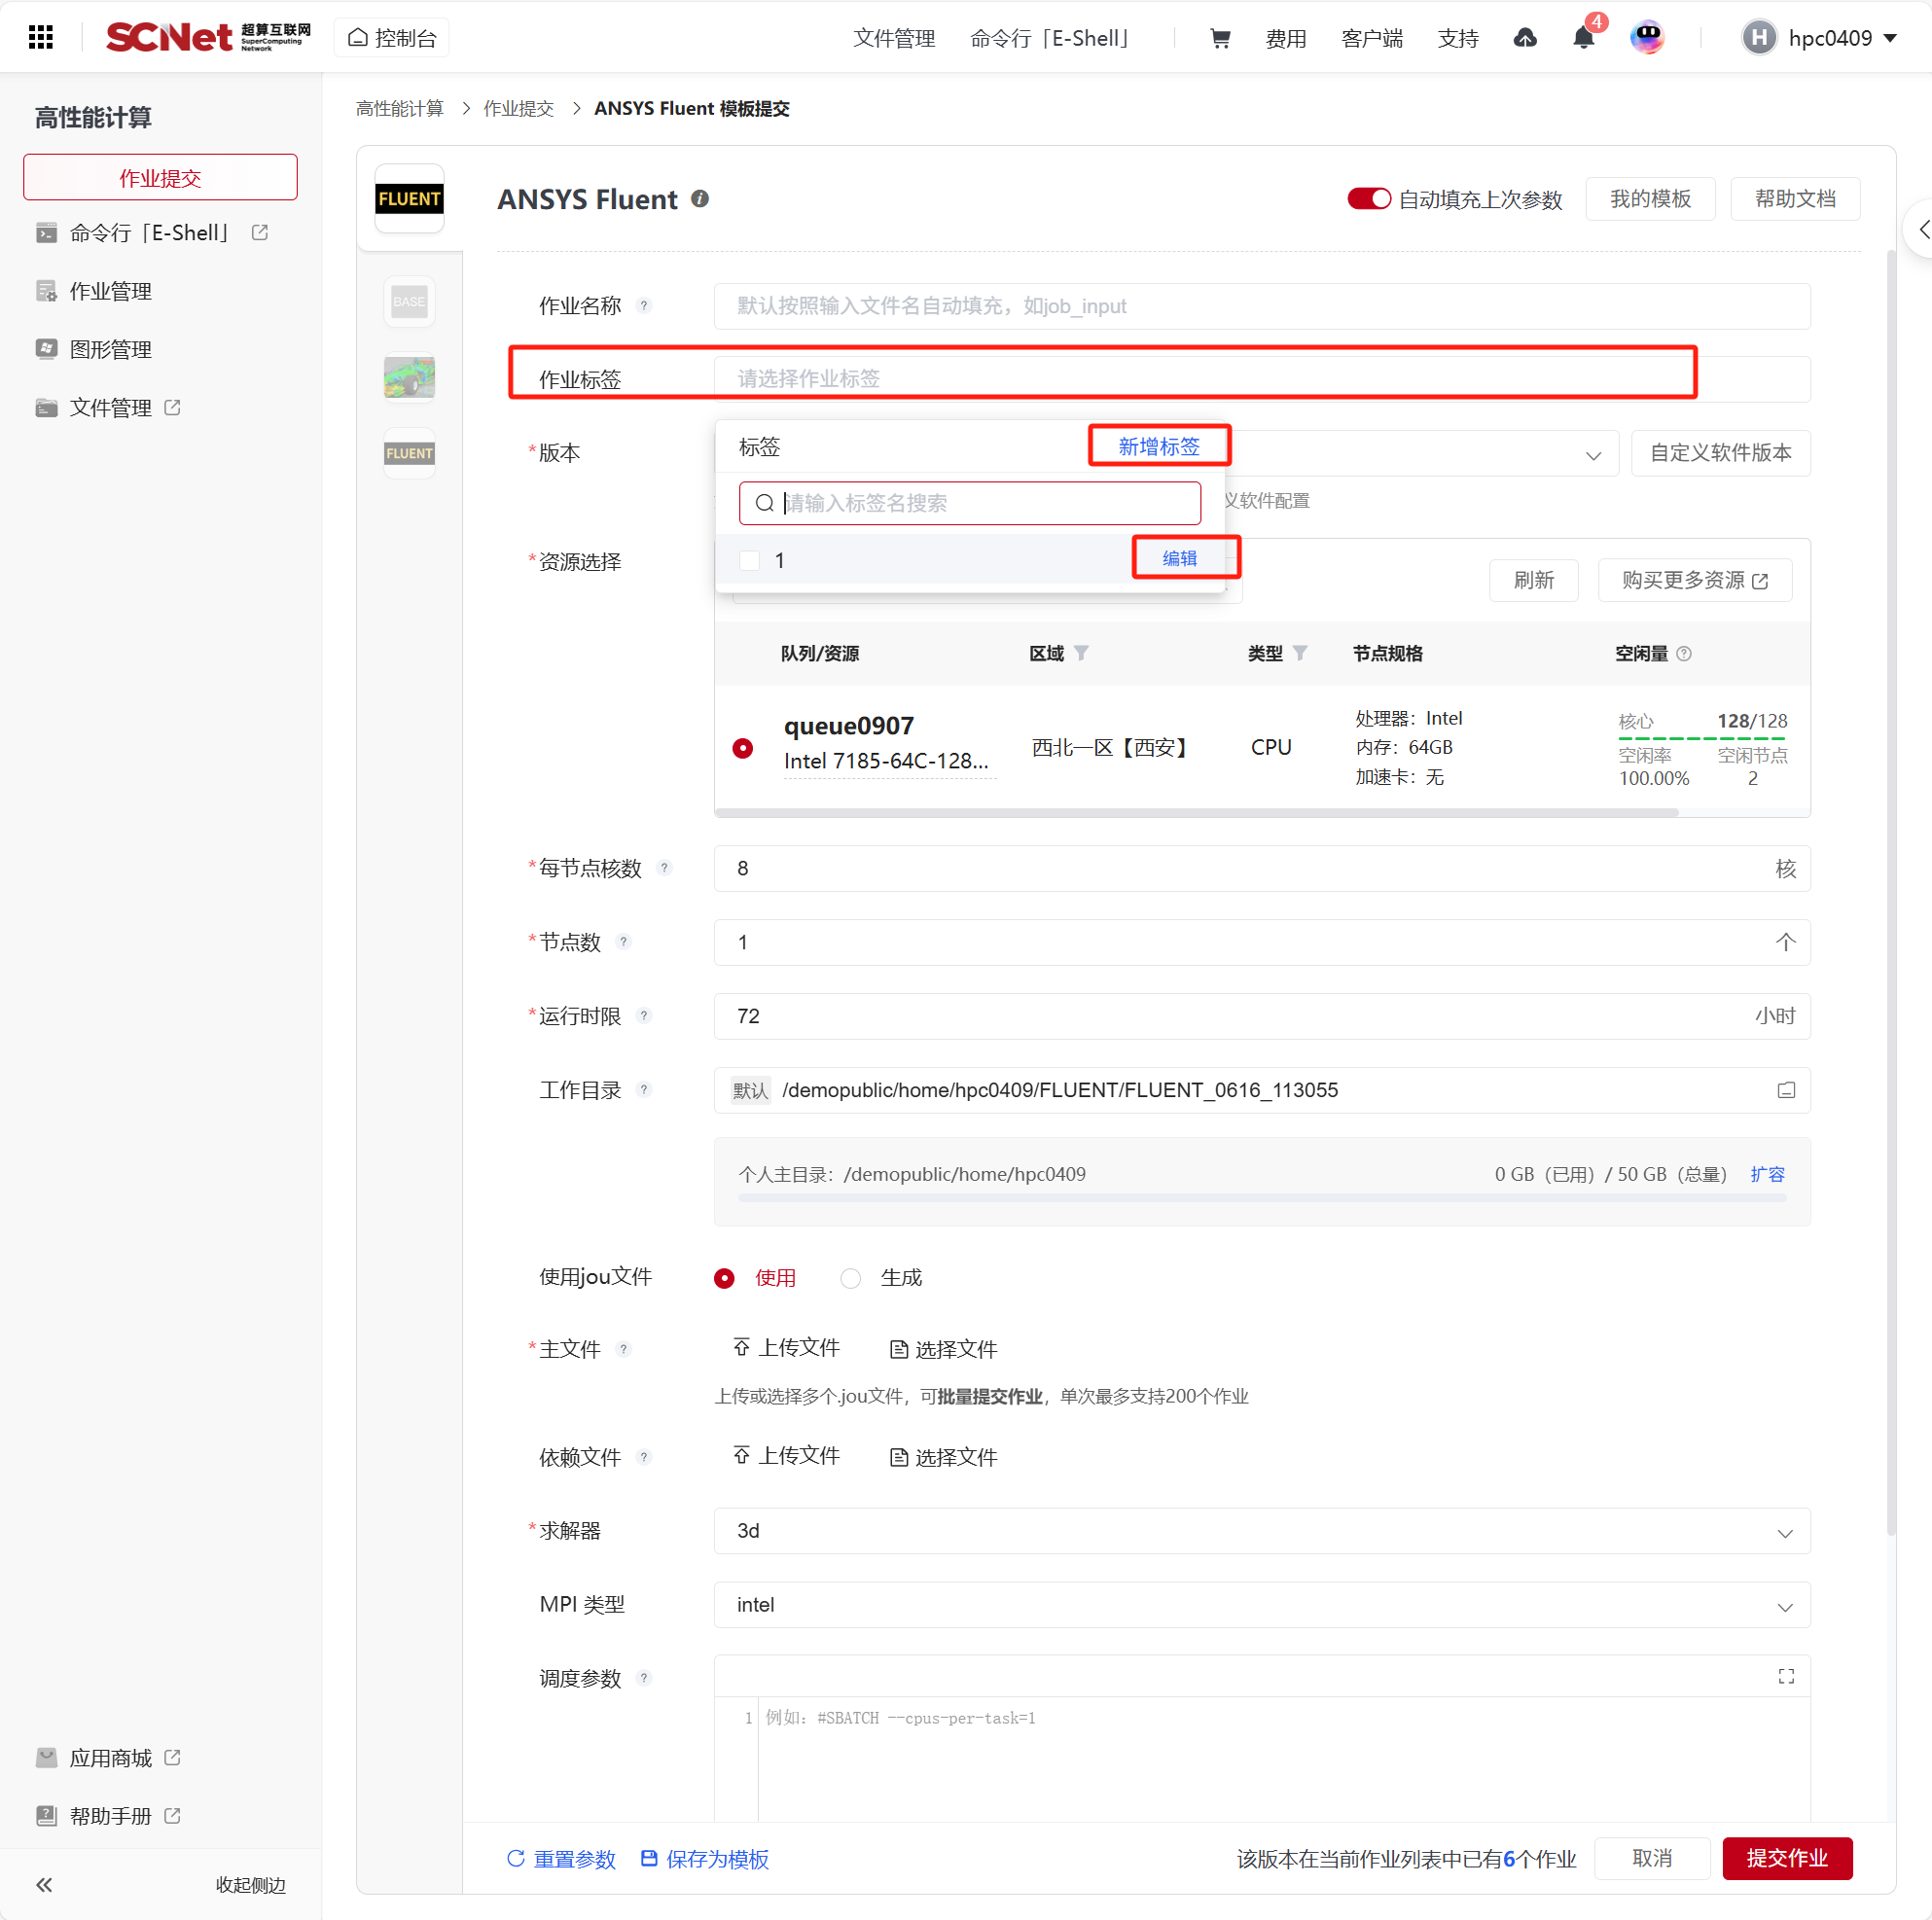Open the 求解器 3d dropdown
Screen dimensions: 1932x1920
tap(1262, 1531)
